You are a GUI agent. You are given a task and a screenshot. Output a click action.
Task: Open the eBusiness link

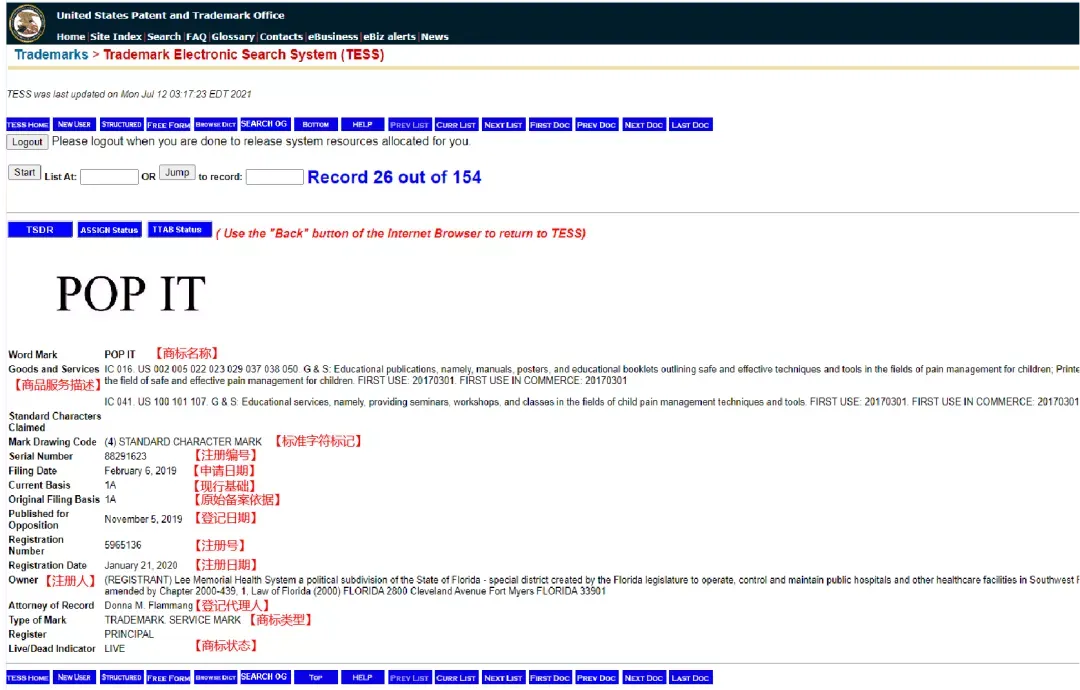point(333,36)
